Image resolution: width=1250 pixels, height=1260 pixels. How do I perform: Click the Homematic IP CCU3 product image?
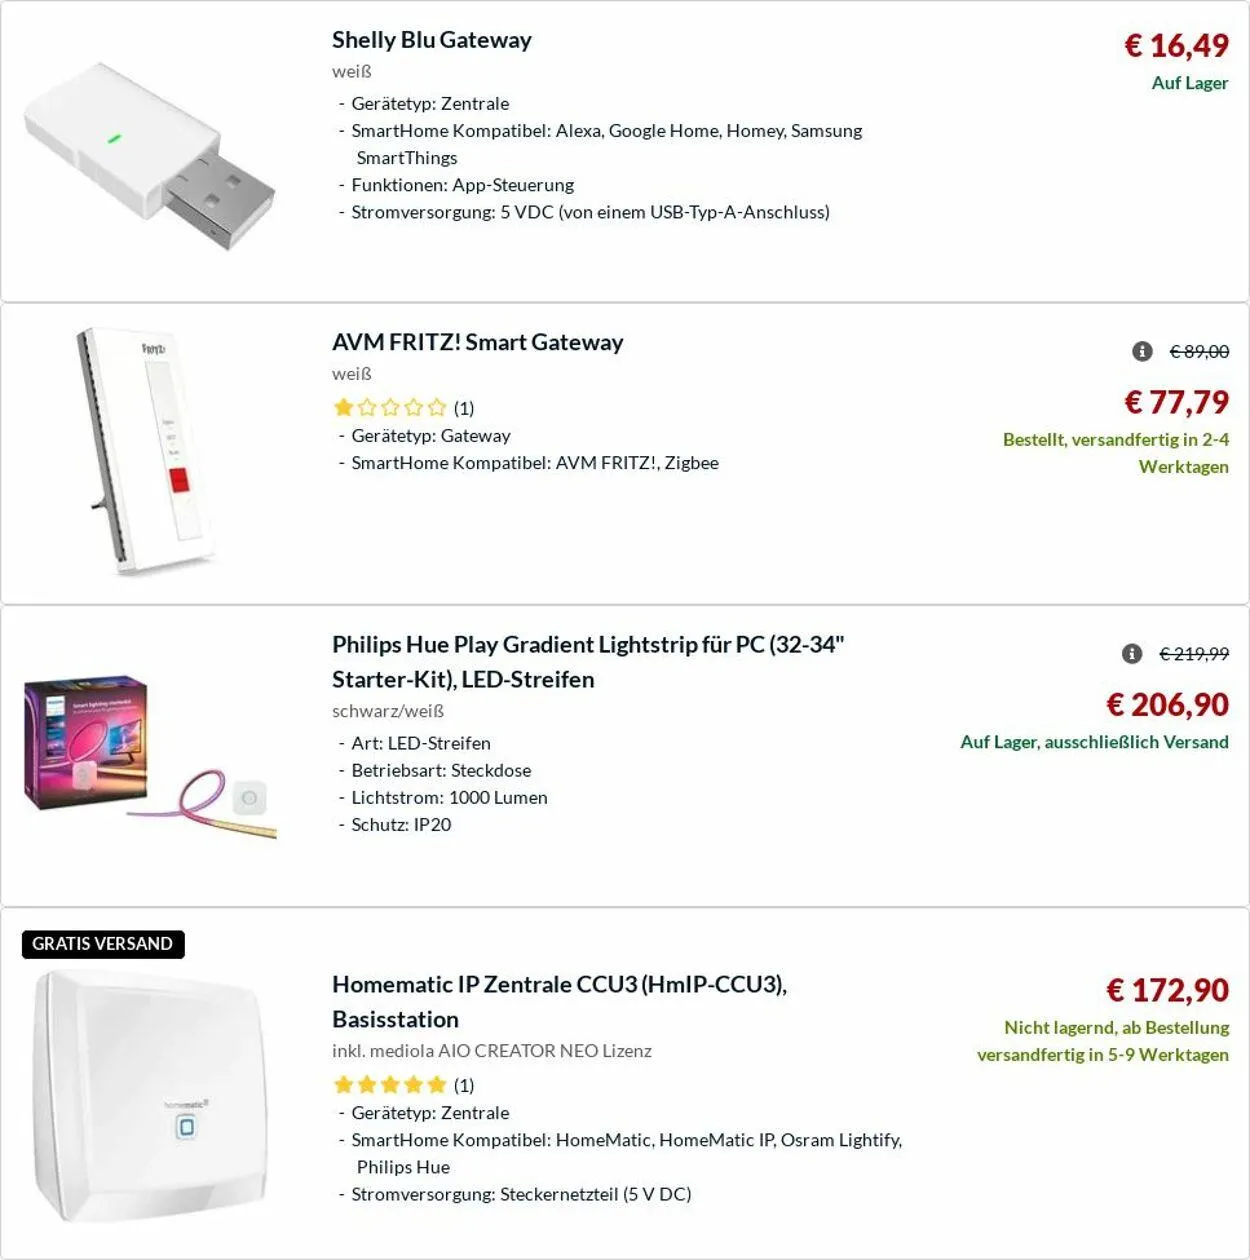click(x=150, y=1096)
